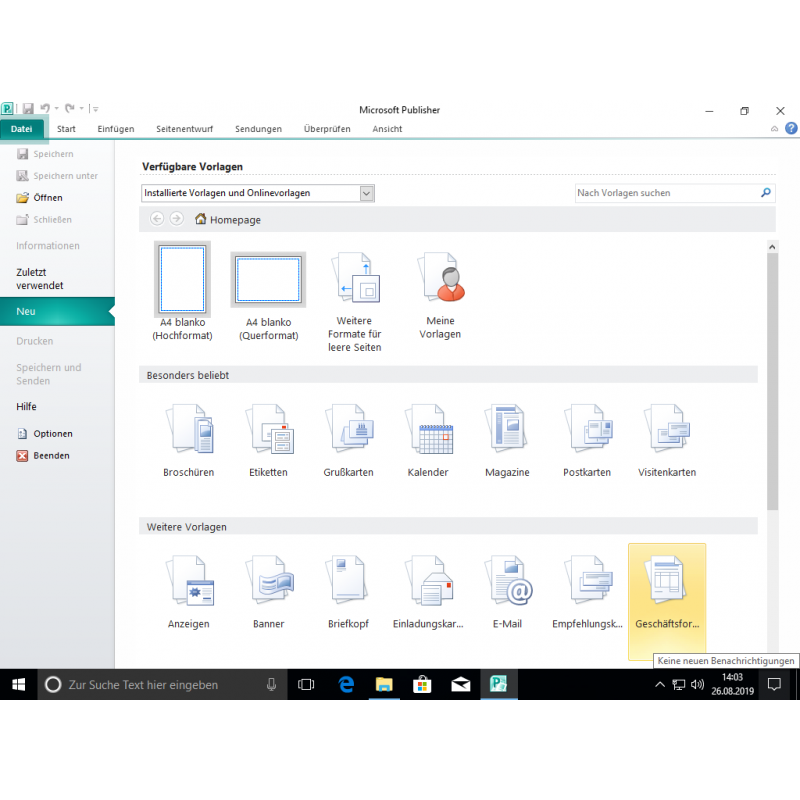Click the template list vertical scrollbar
The image size is (800, 800).
[771, 400]
